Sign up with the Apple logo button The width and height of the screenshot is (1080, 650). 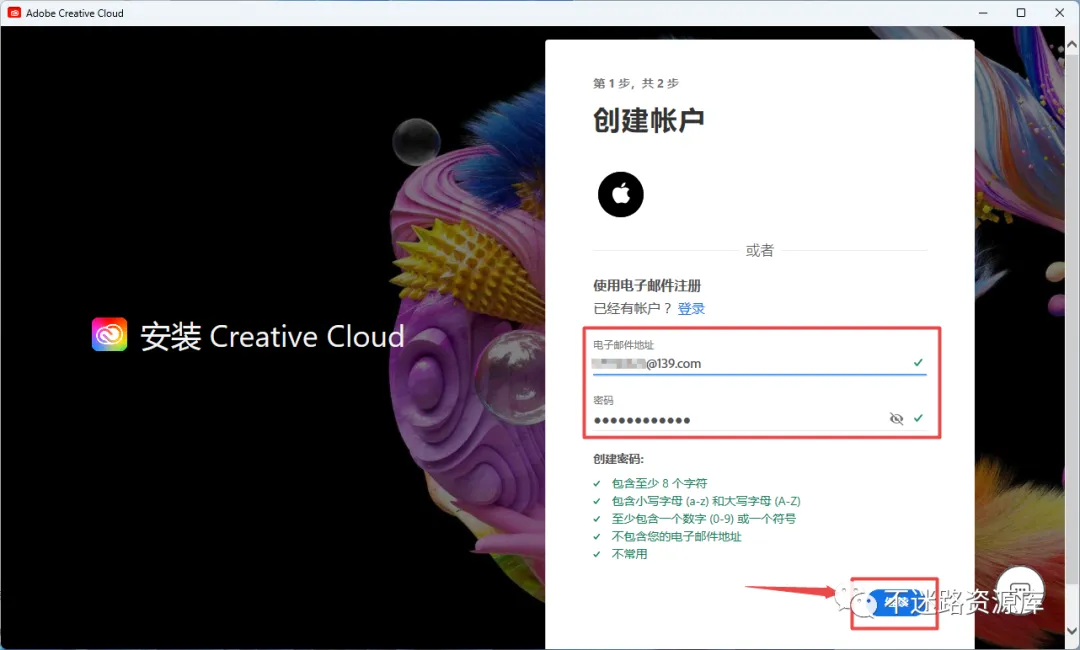[621, 194]
